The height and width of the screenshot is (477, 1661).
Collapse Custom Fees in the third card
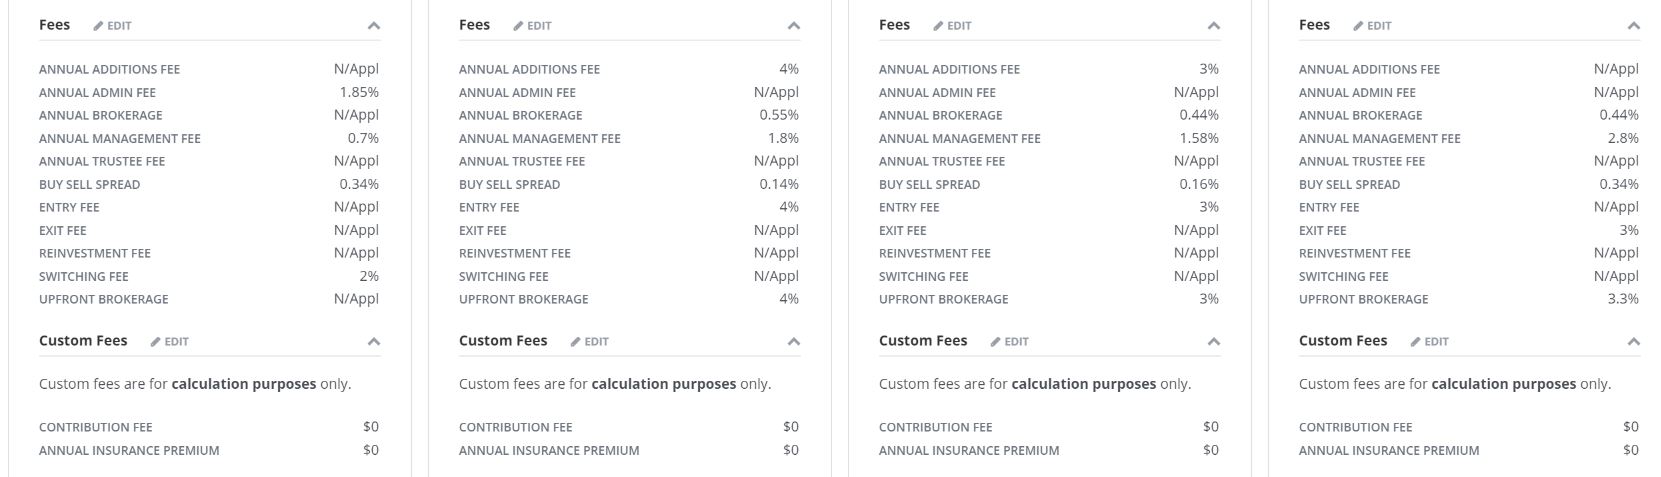[1214, 342]
